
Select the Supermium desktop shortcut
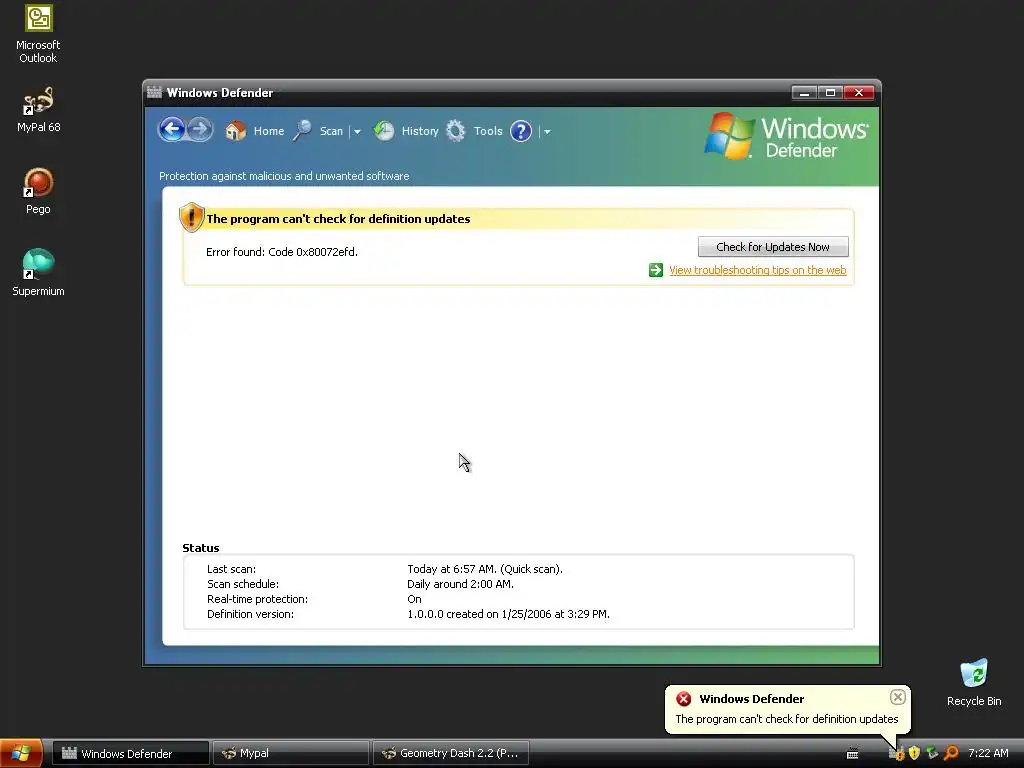point(38,273)
